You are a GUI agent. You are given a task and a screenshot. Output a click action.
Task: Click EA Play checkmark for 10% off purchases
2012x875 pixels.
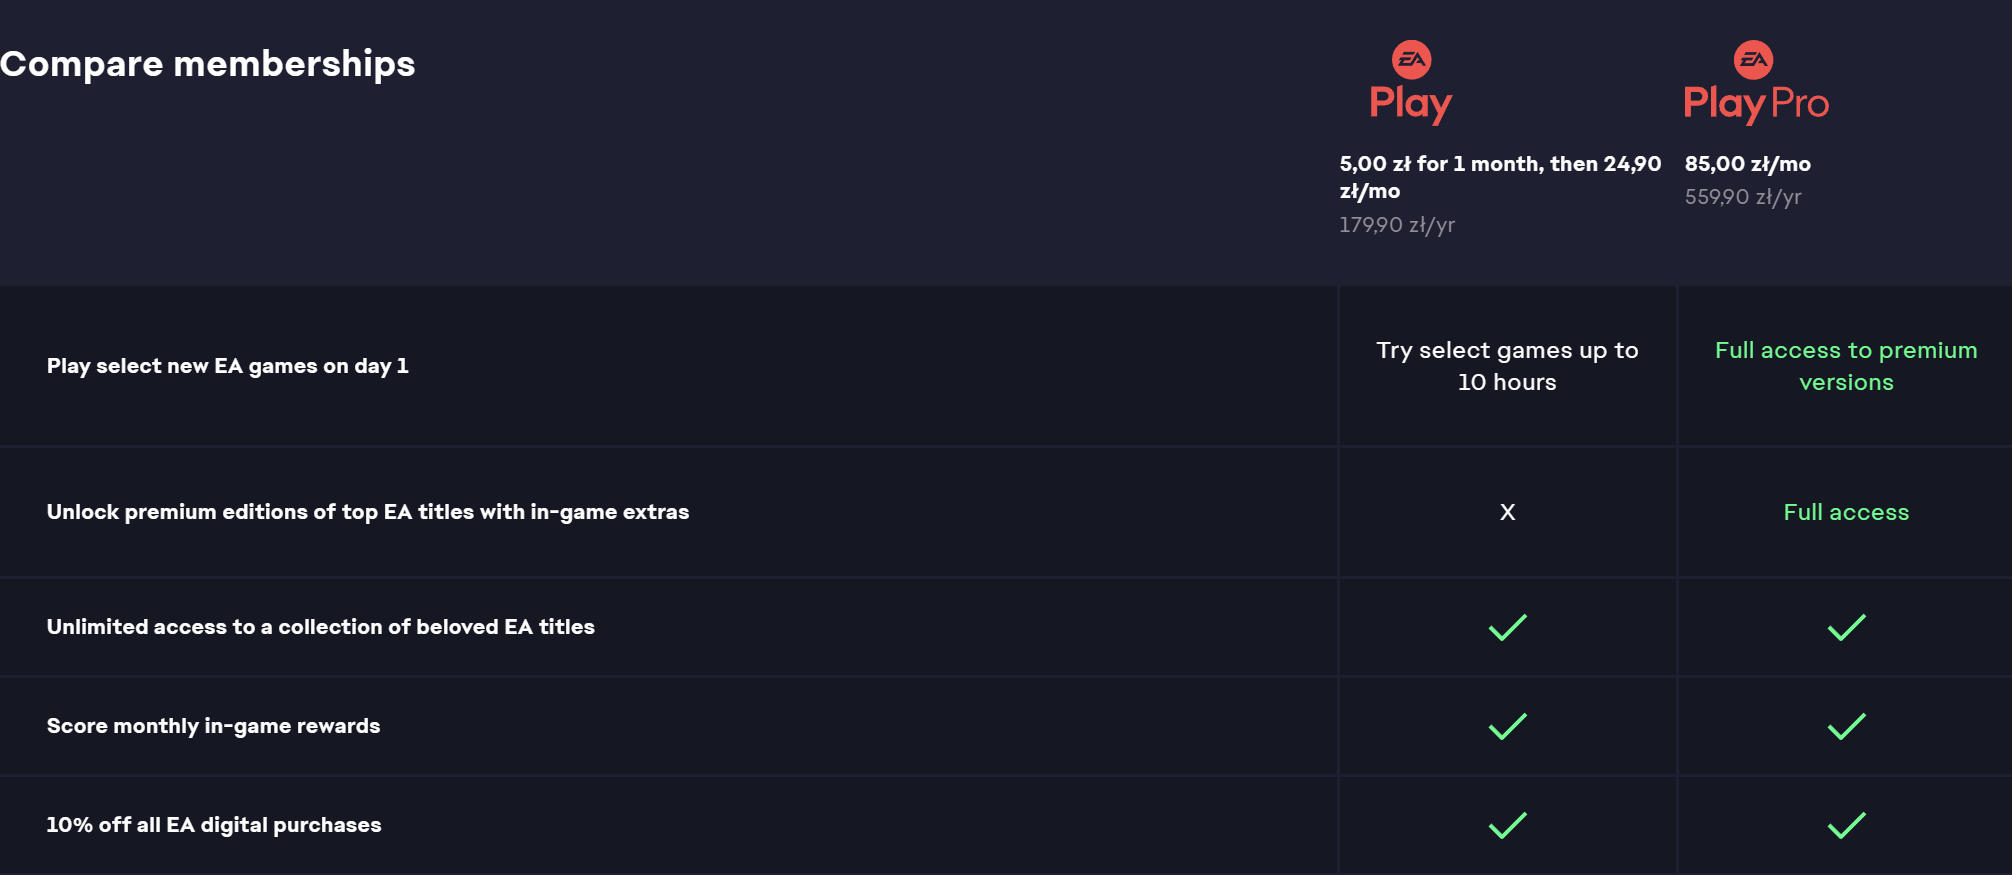1507,825
